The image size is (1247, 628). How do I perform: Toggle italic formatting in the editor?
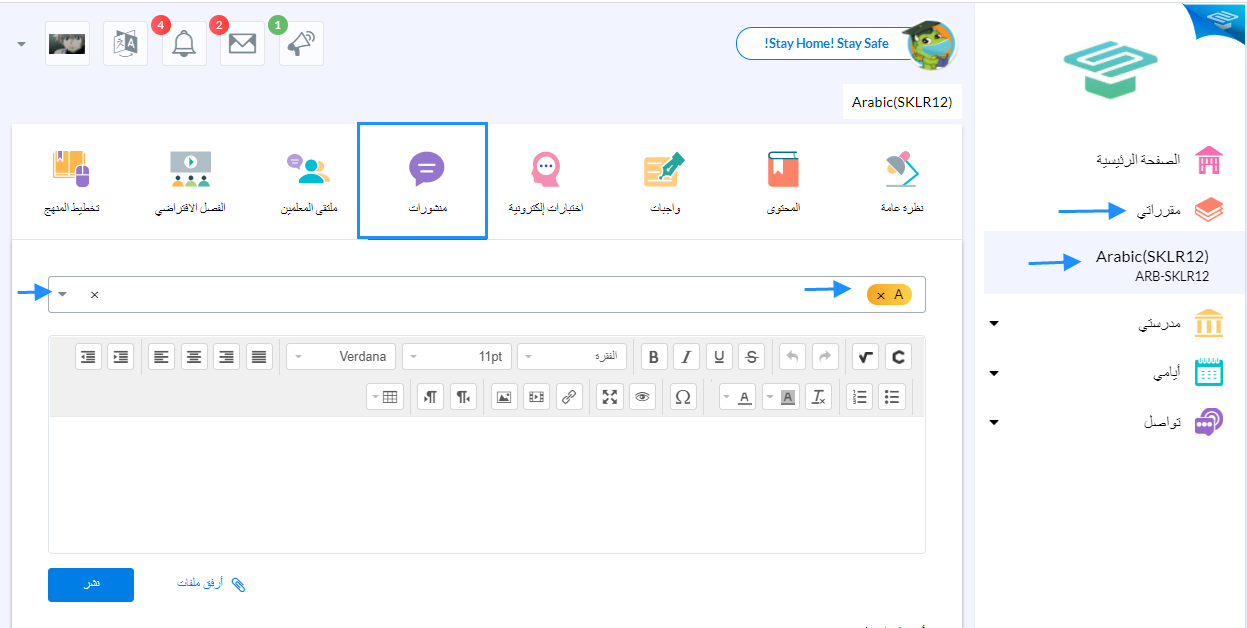[x=687, y=357]
